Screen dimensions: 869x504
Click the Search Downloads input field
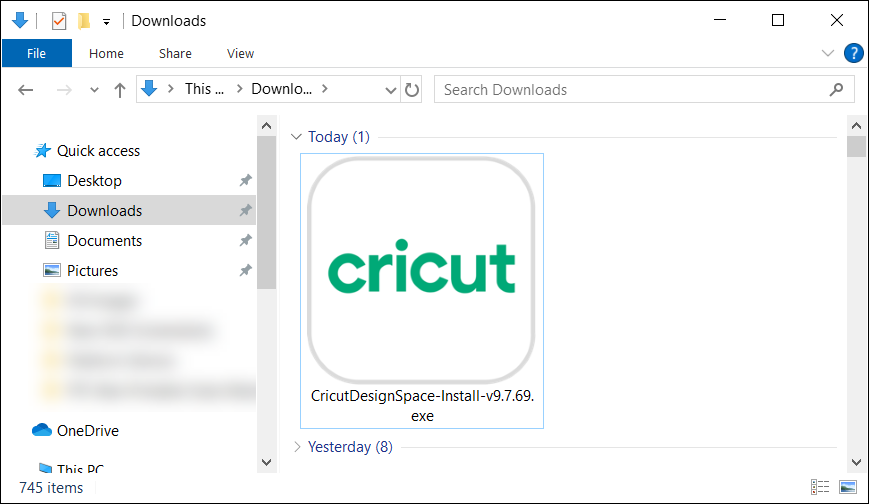tap(630, 90)
